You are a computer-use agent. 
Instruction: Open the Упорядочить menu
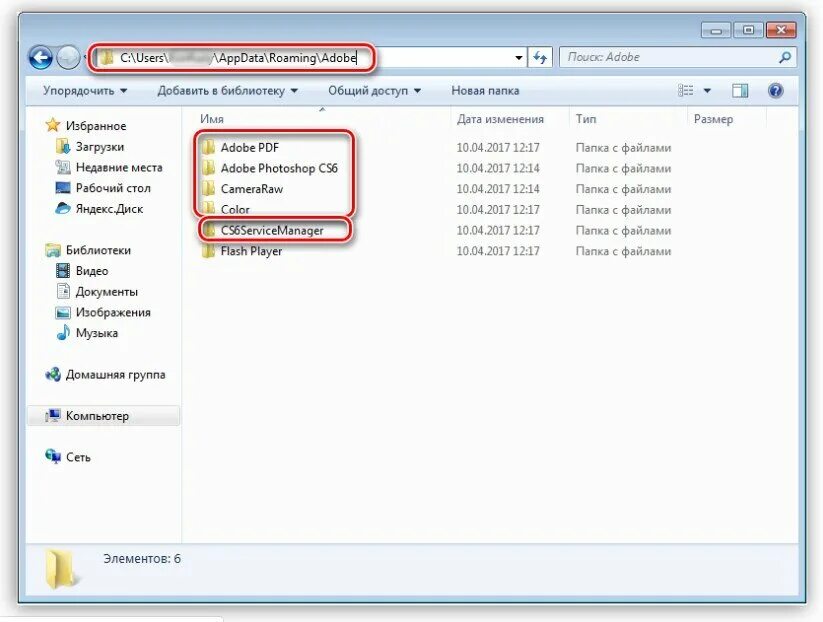85,91
